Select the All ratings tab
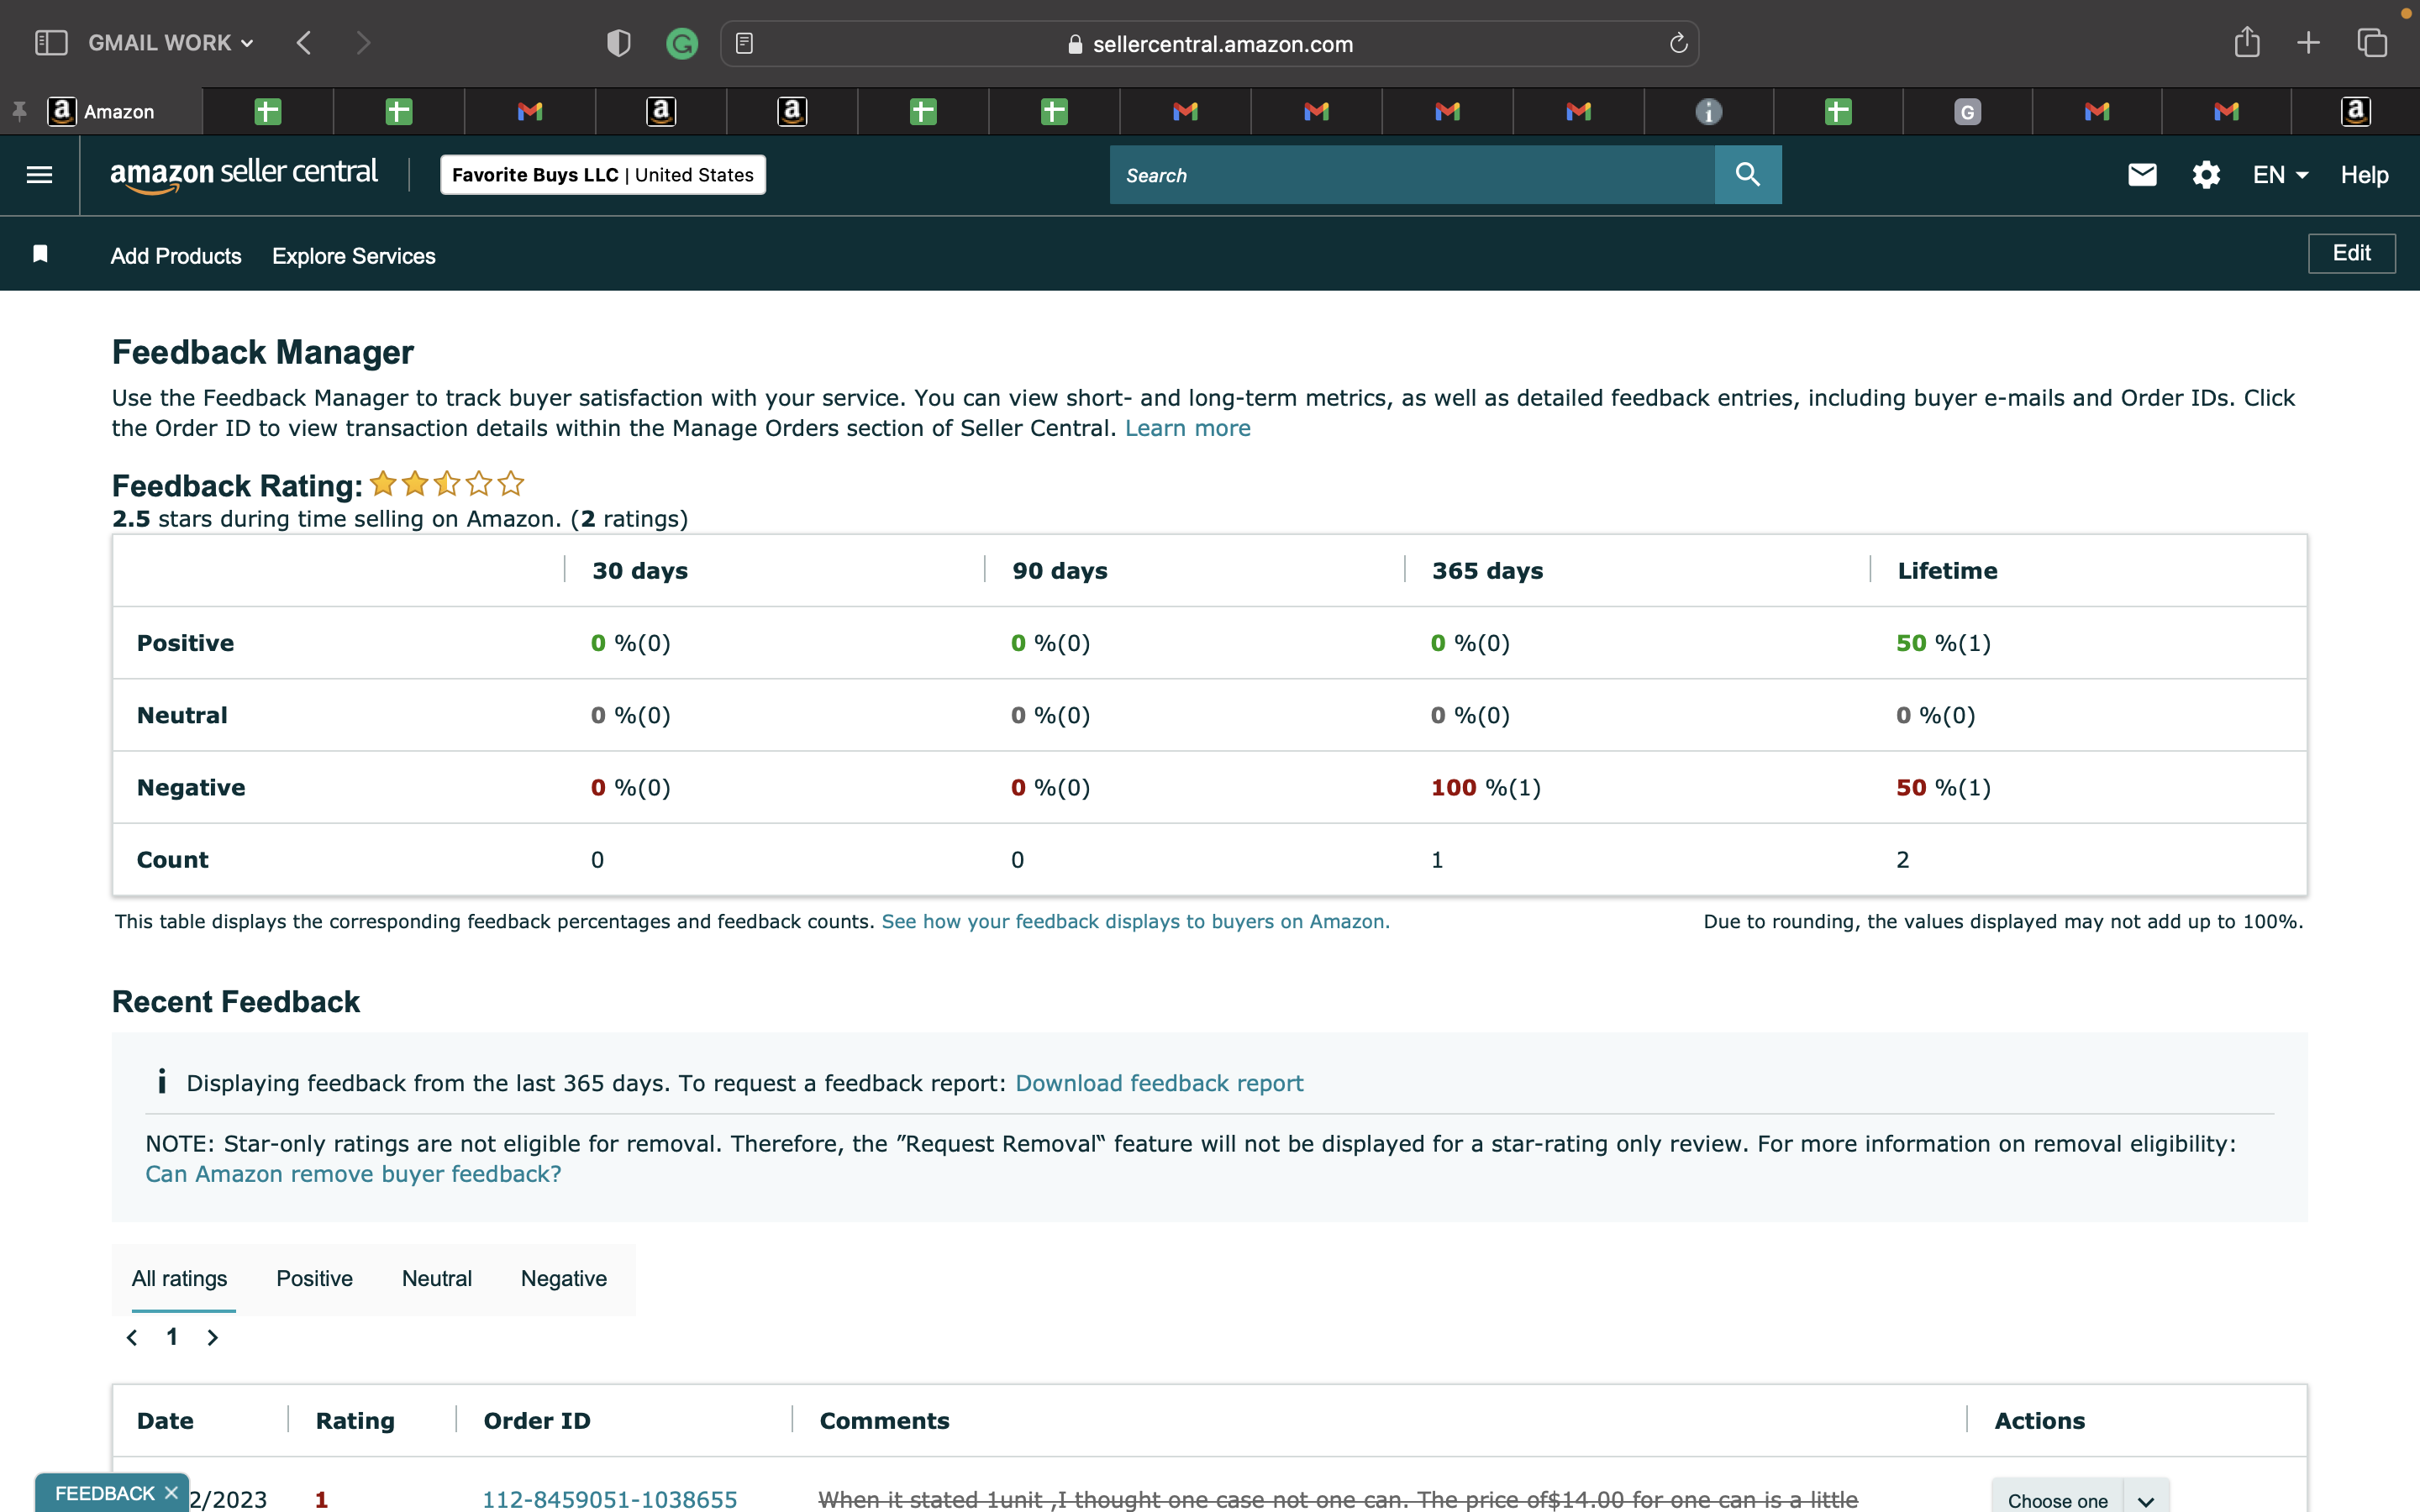 tap(180, 1278)
